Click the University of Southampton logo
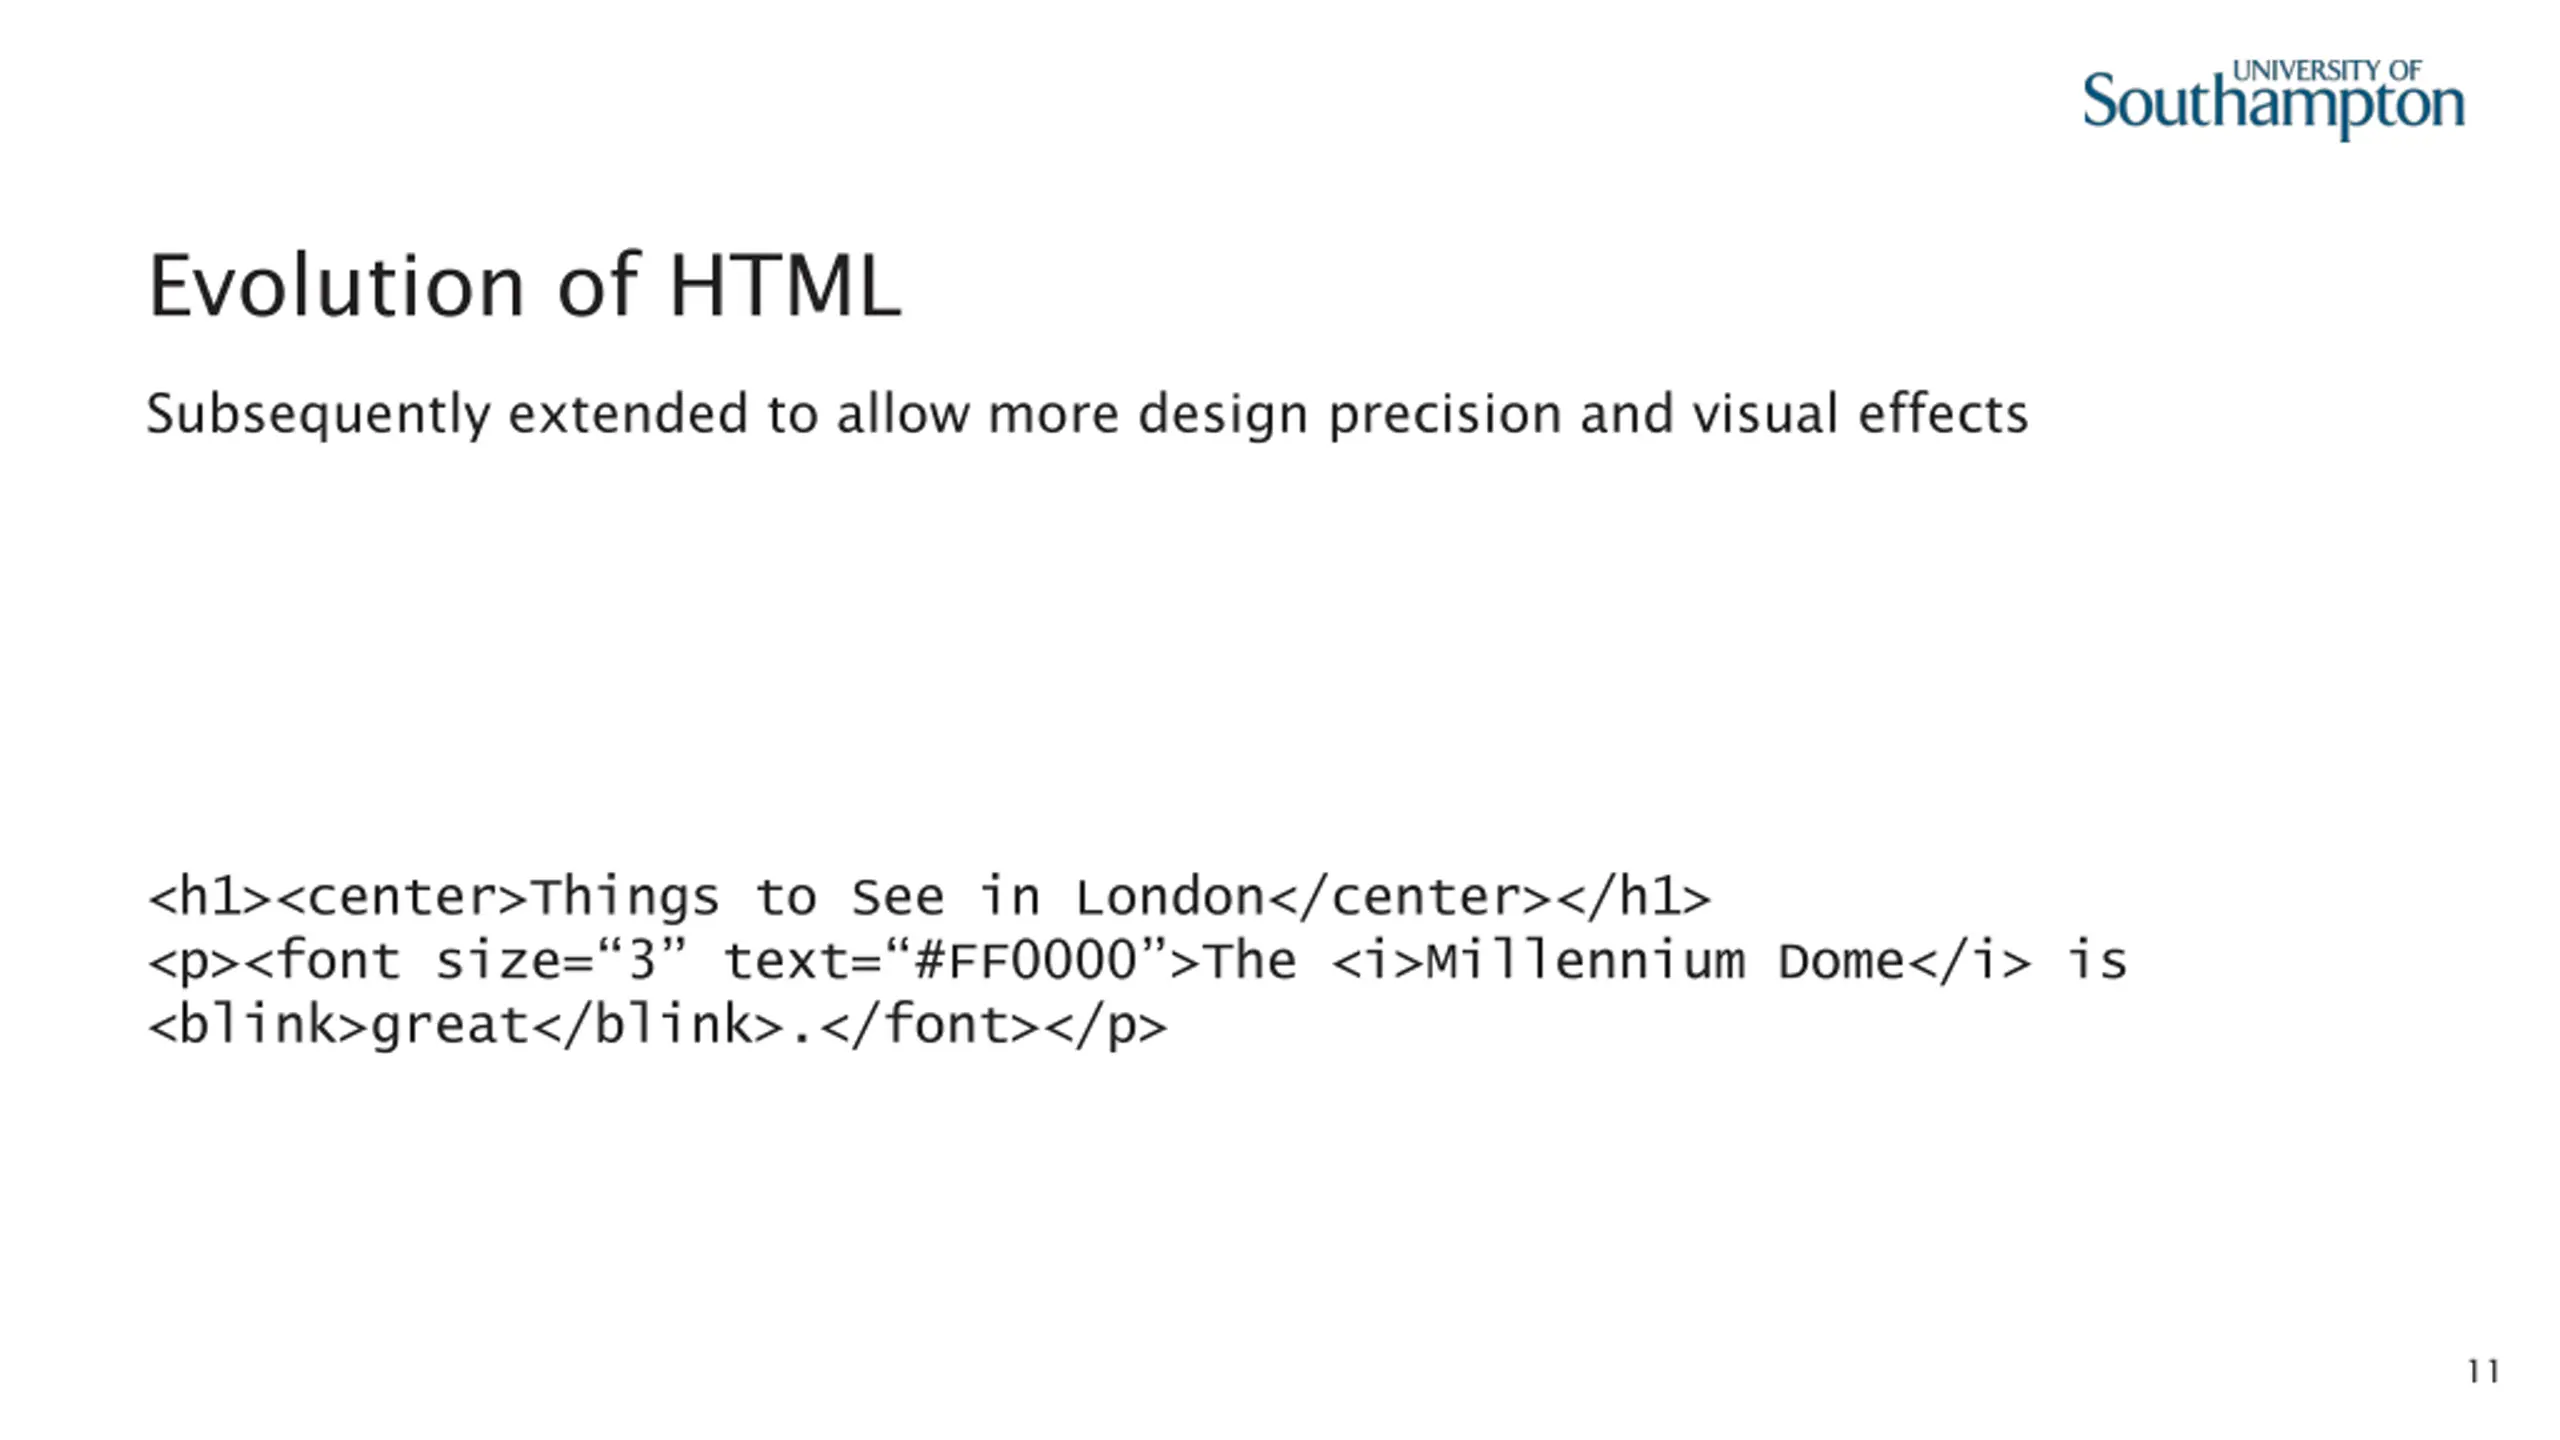Screen dimensions: 2560x1440 (x=2273, y=99)
